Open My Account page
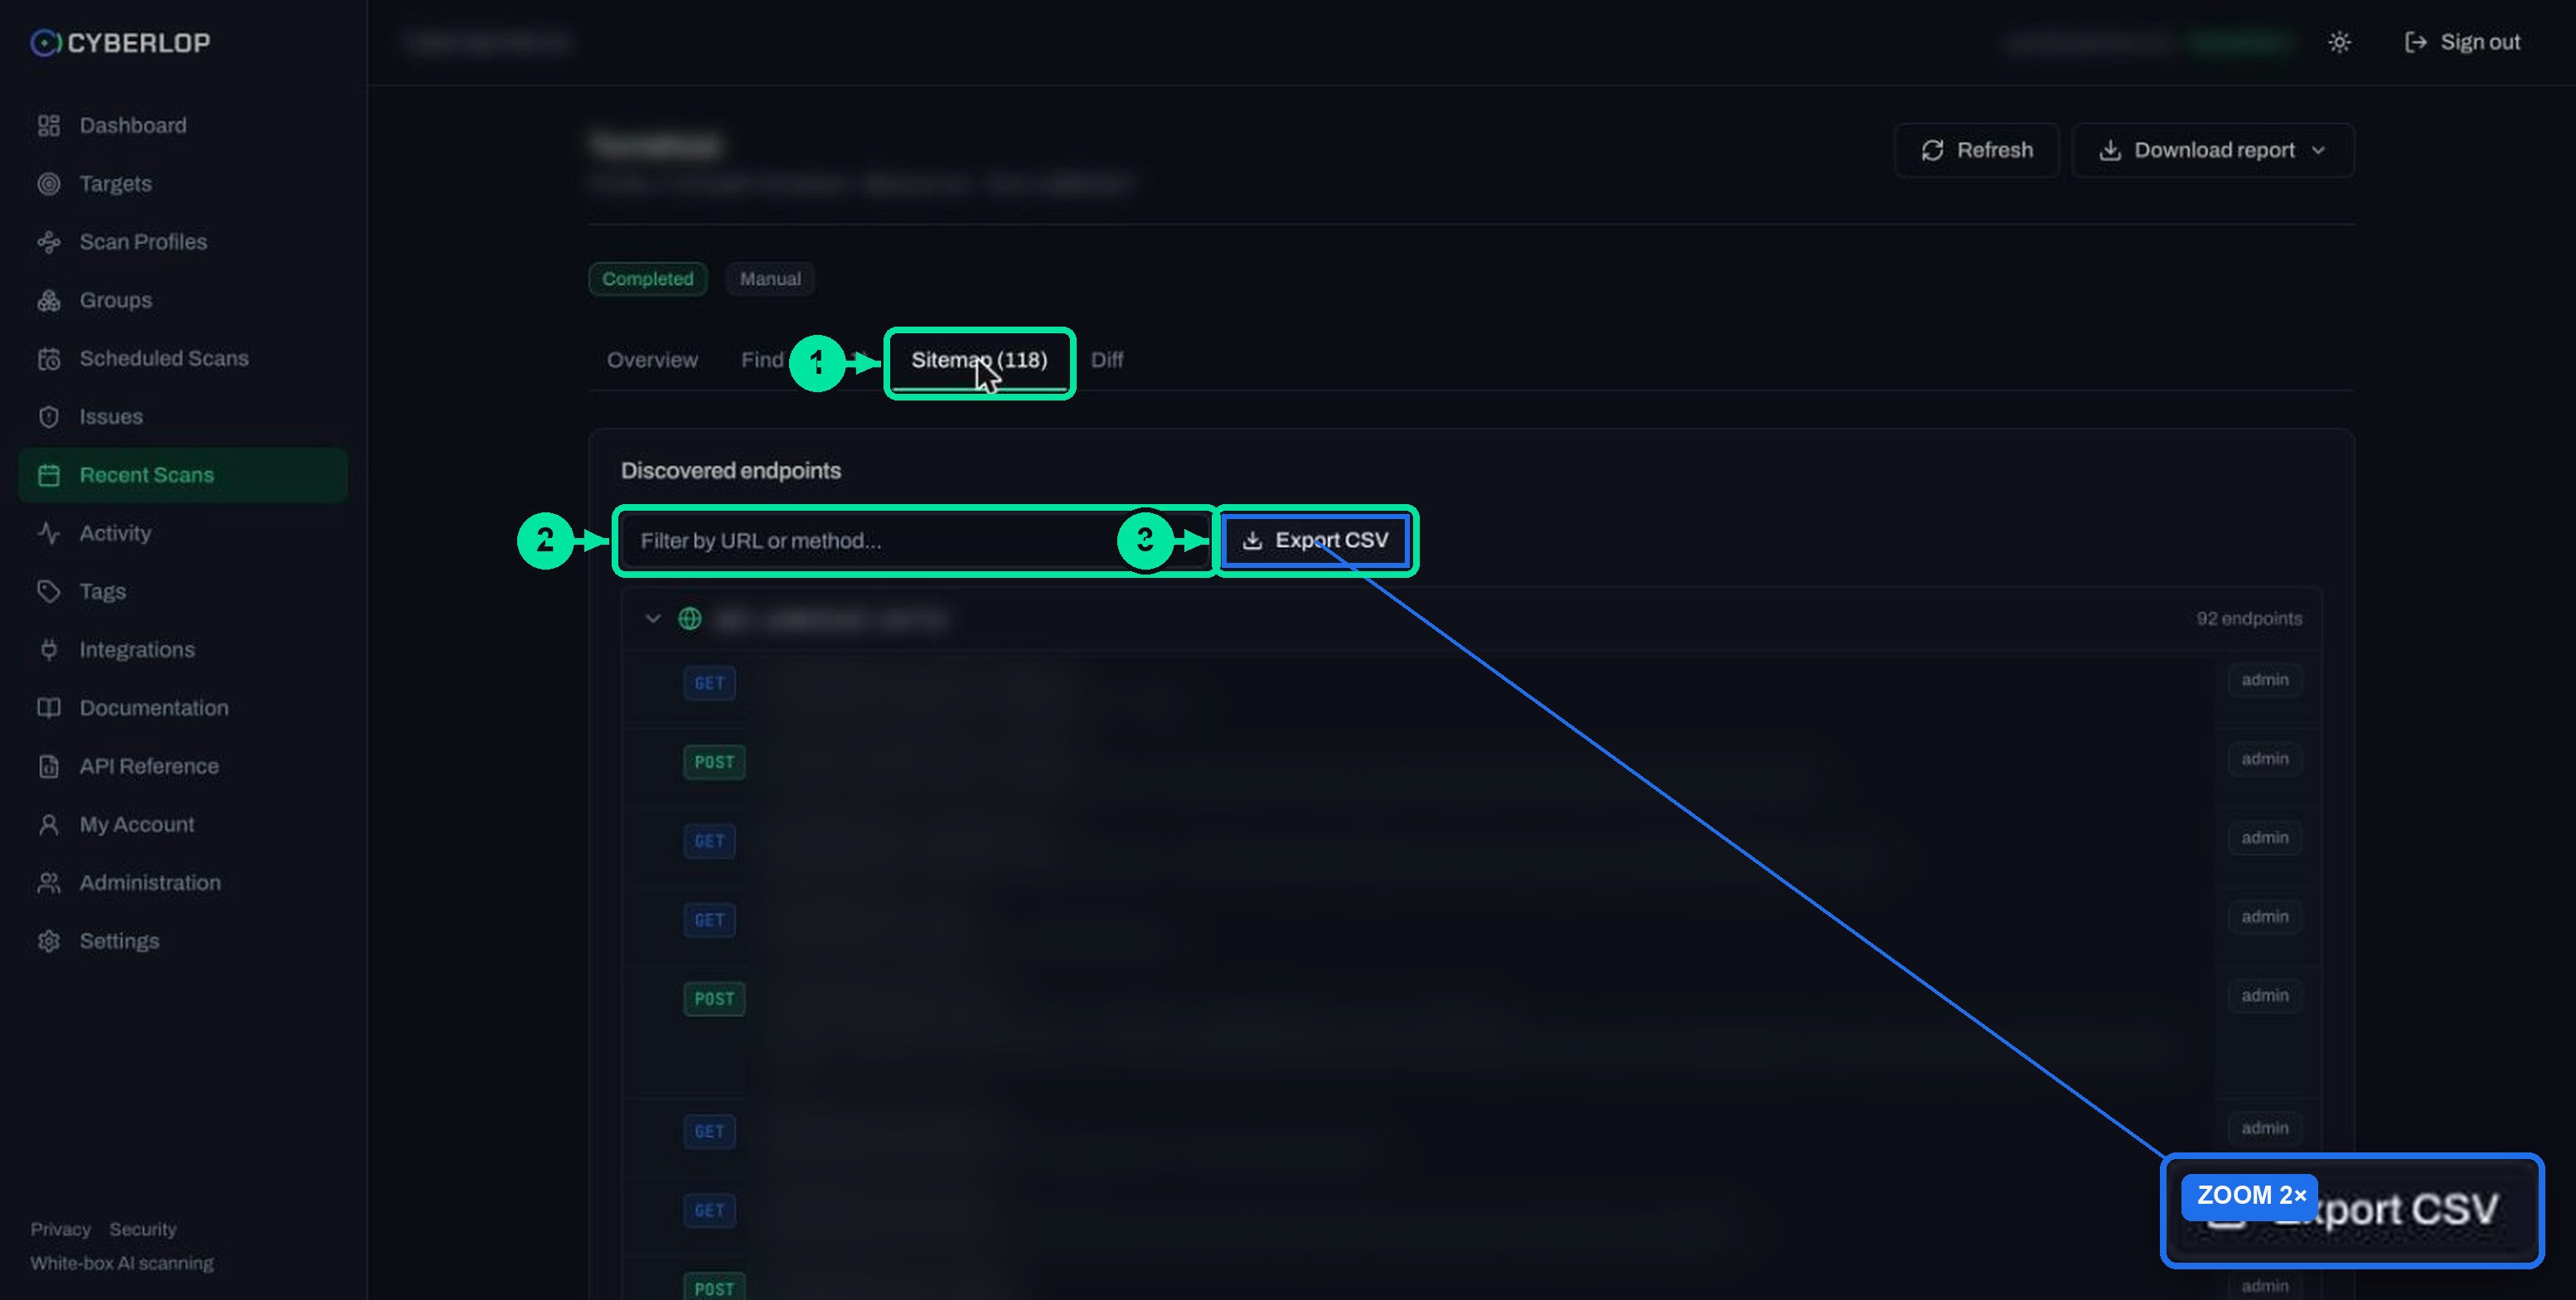Screen dimensions: 2576x1300 (182, 824)
